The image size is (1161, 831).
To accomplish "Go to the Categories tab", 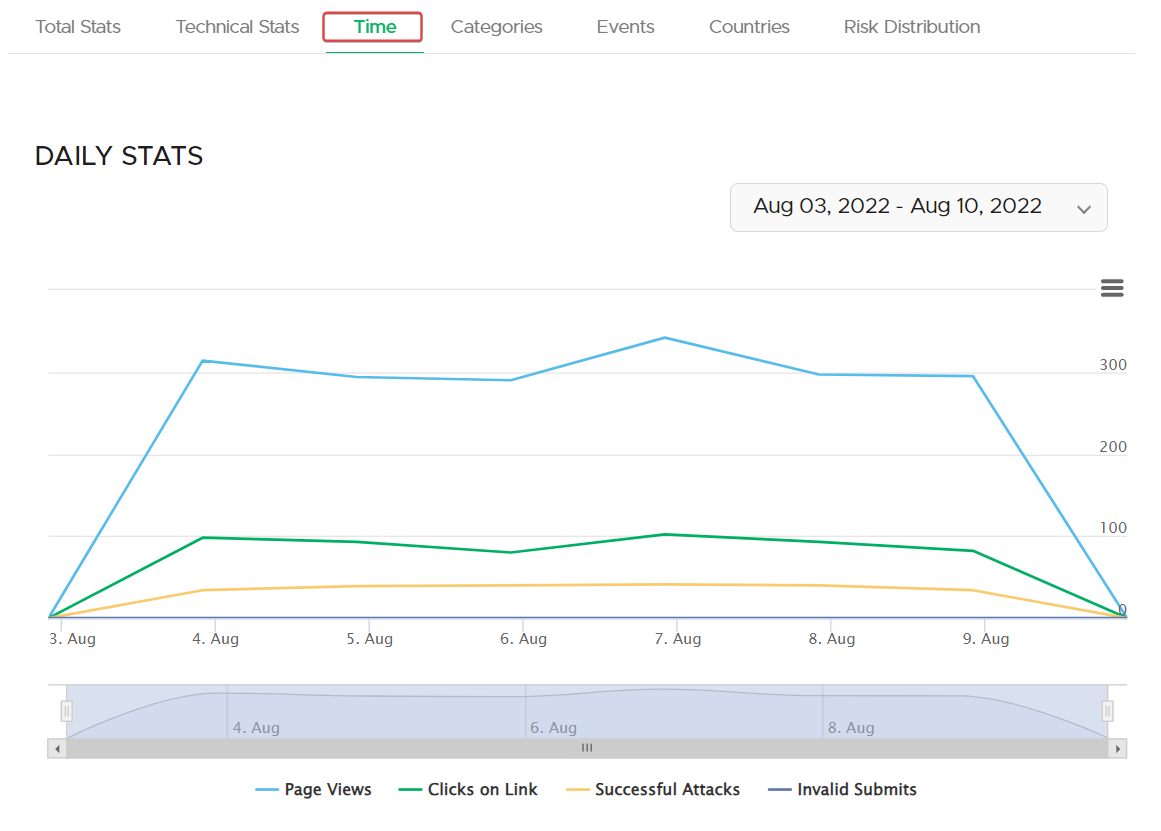I will pyautogui.click(x=496, y=27).
